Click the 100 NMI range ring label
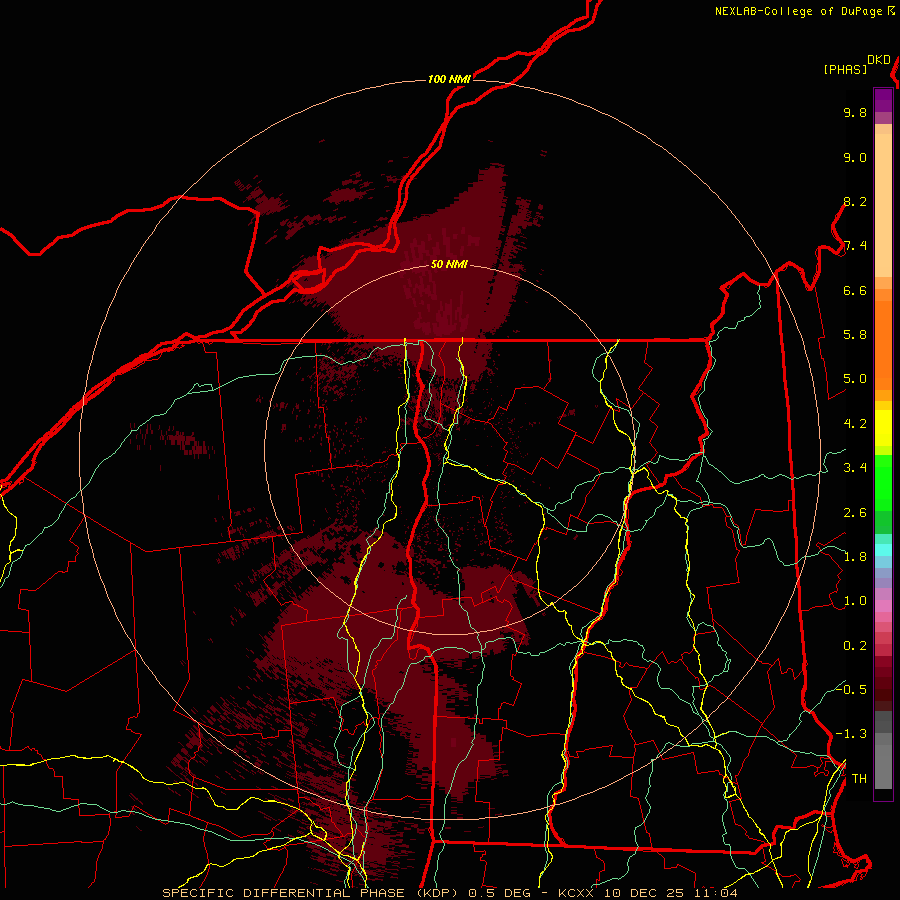900x900 pixels. tap(449, 79)
